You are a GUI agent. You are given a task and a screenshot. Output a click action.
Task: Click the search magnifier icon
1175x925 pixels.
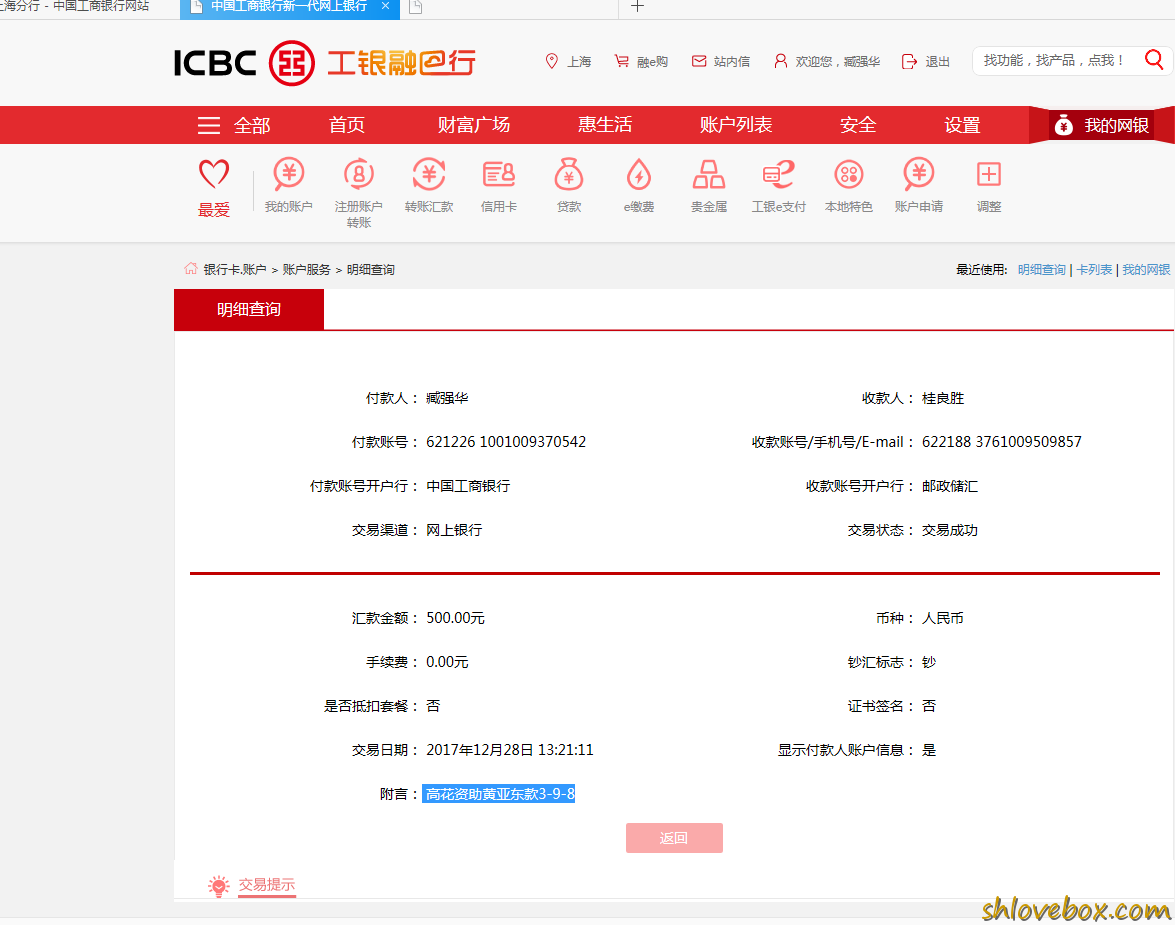[1154, 60]
